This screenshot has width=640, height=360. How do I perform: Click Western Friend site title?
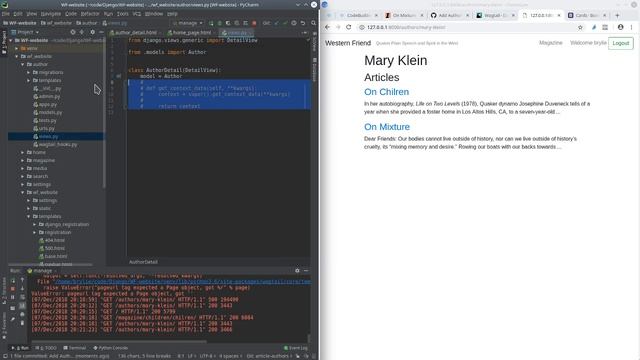pyautogui.click(x=348, y=43)
